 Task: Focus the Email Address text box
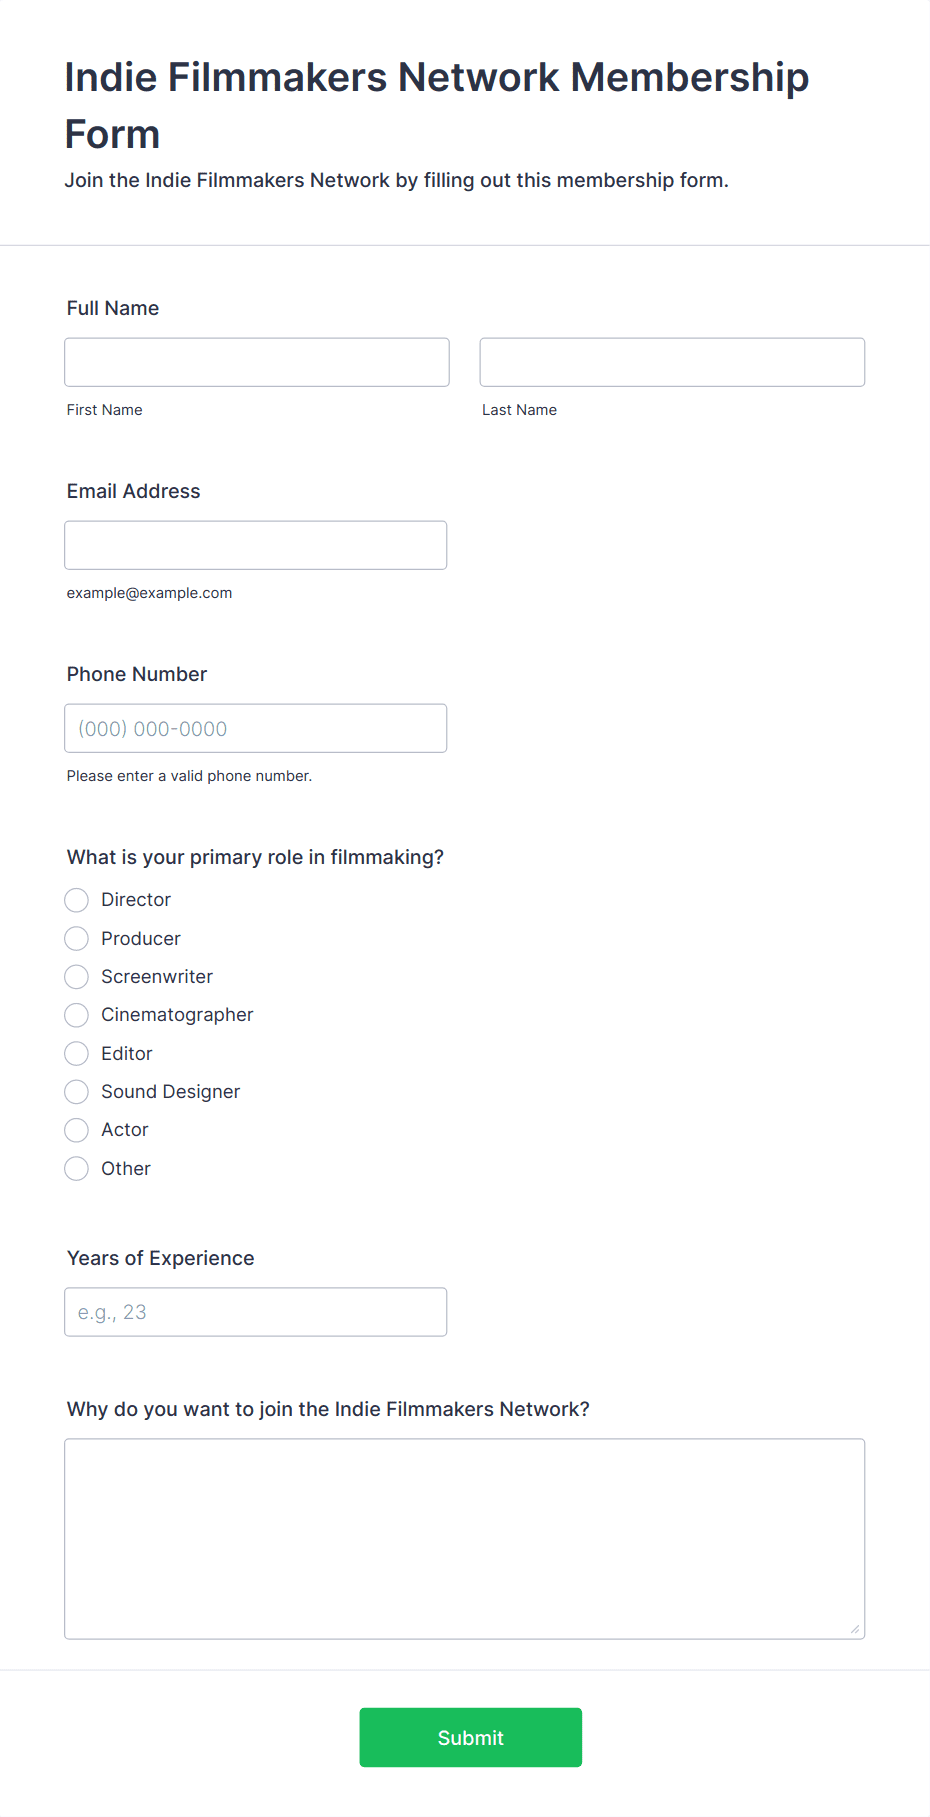pos(256,545)
